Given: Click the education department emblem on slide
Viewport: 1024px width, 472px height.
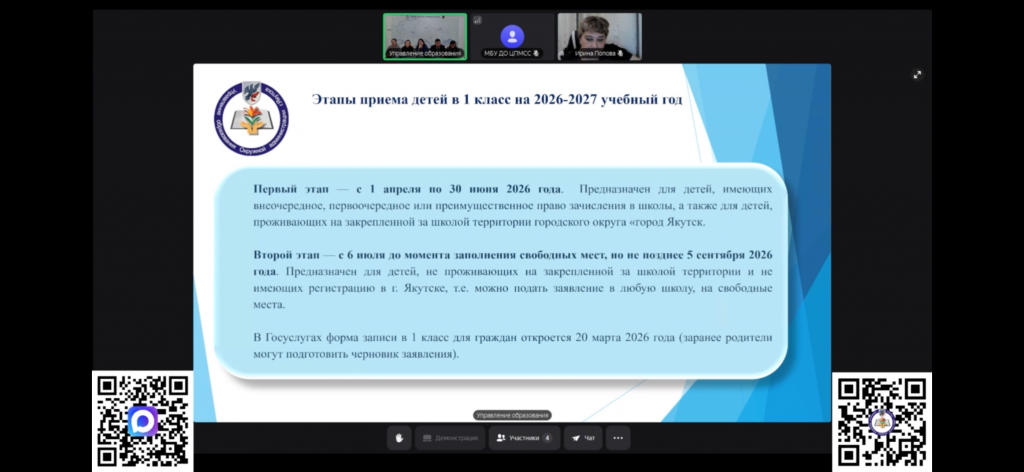Looking at the screenshot, I should coord(251,119).
